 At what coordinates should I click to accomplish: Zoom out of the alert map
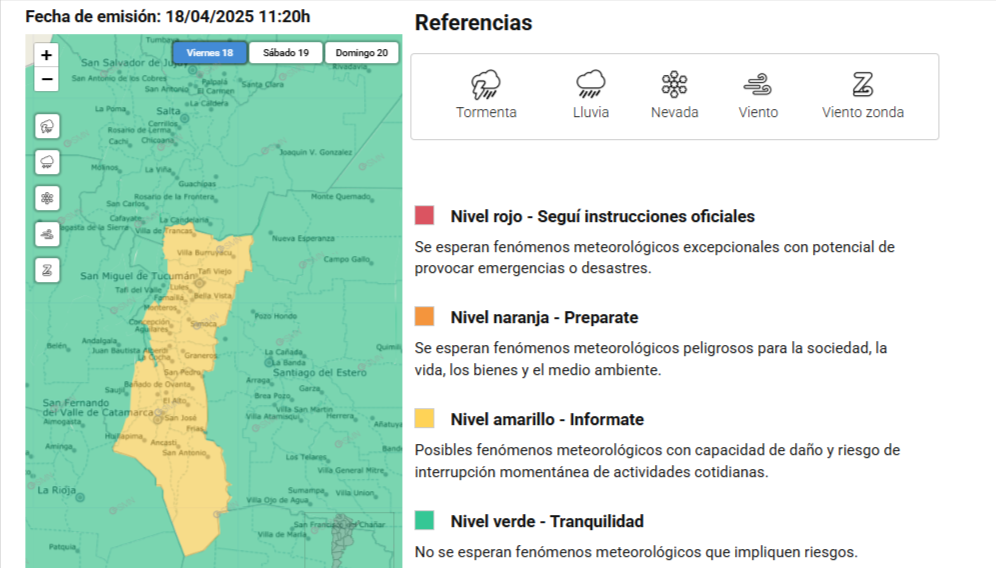coord(47,79)
